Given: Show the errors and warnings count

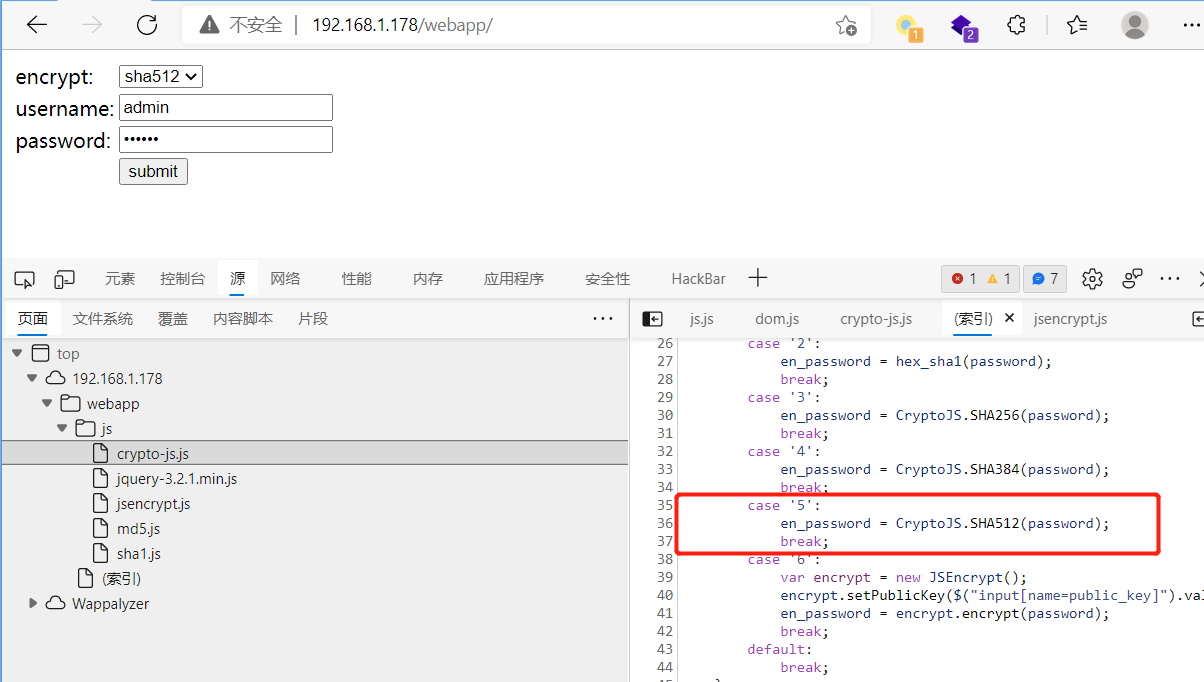Looking at the screenshot, I should point(981,279).
